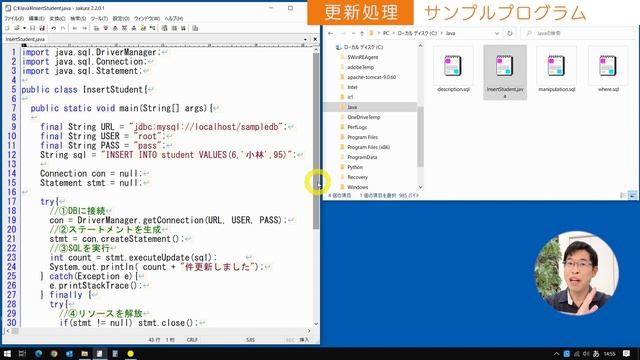Open Chrome from the taskbar
Viewport: 640px width, 360px height.
[54, 353]
